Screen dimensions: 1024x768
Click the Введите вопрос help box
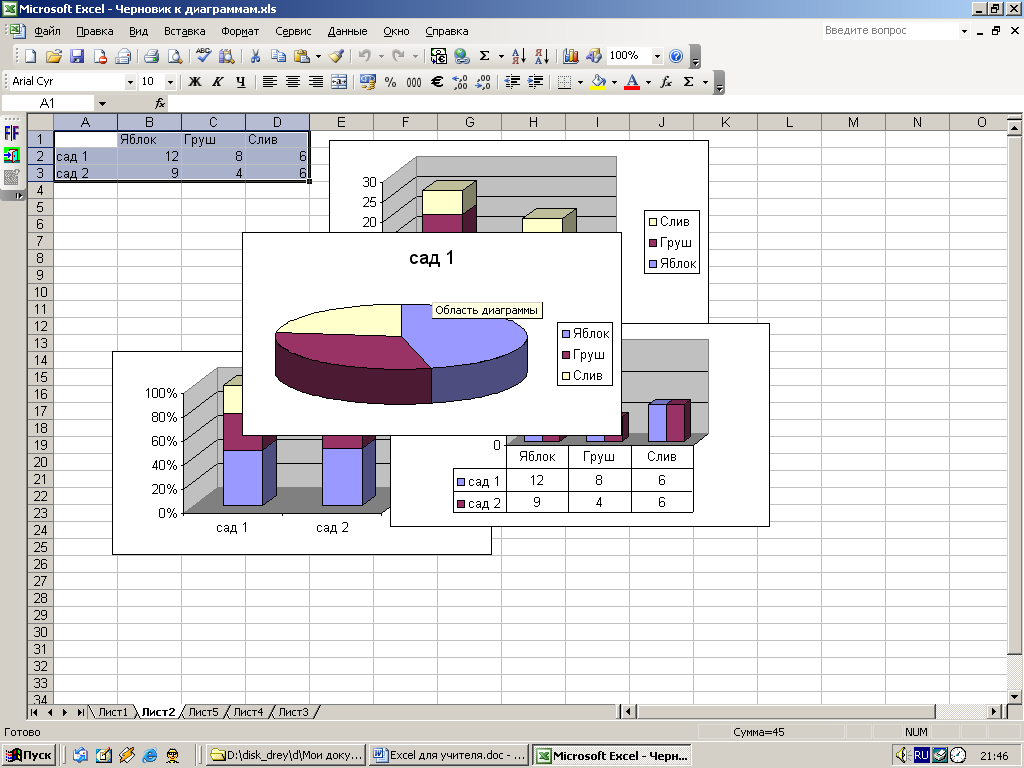(889, 30)
